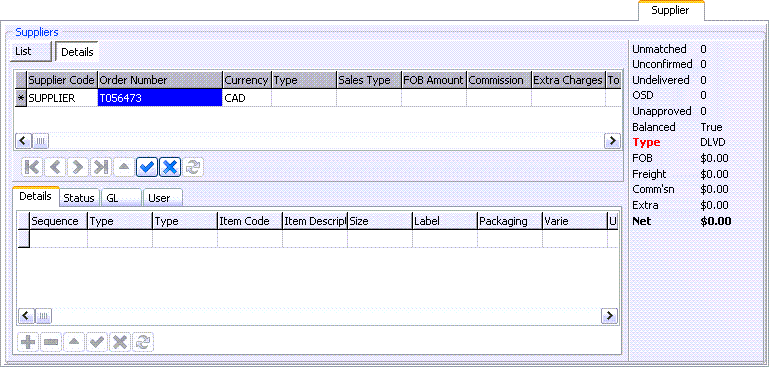Jump to last supplier record
Image resolution: width=769 pixels, height=367 pixels.
[101, 167]
